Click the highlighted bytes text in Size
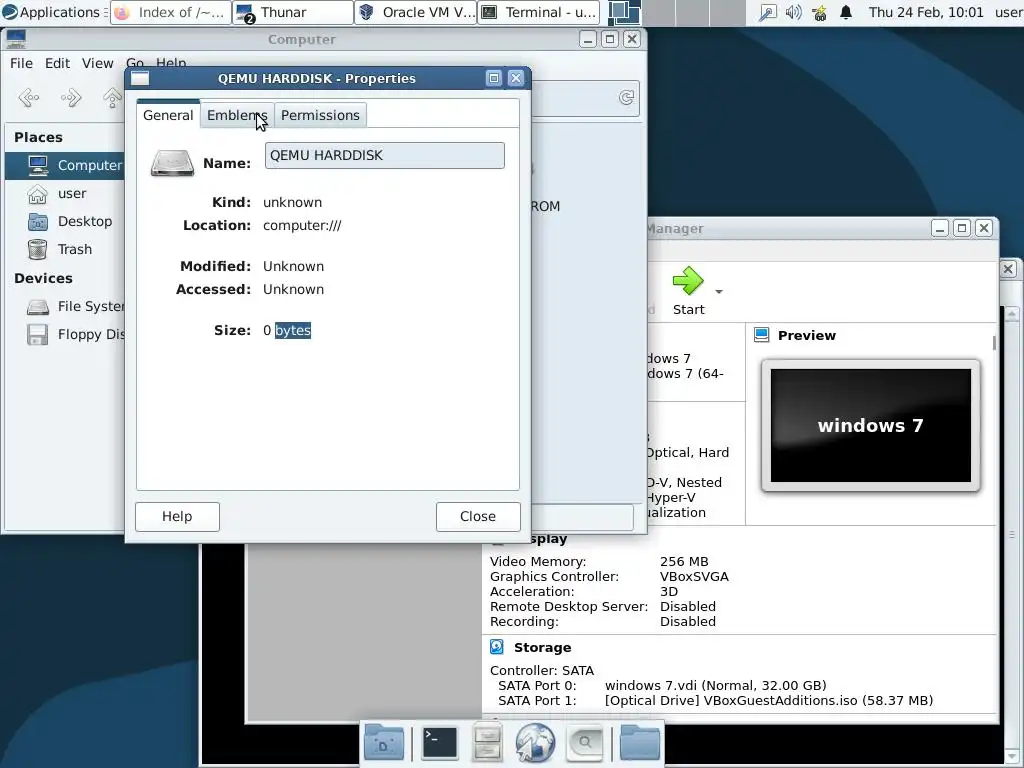Image resolution: width=1024 pixels, height=768 pixels. coord(293,330)
